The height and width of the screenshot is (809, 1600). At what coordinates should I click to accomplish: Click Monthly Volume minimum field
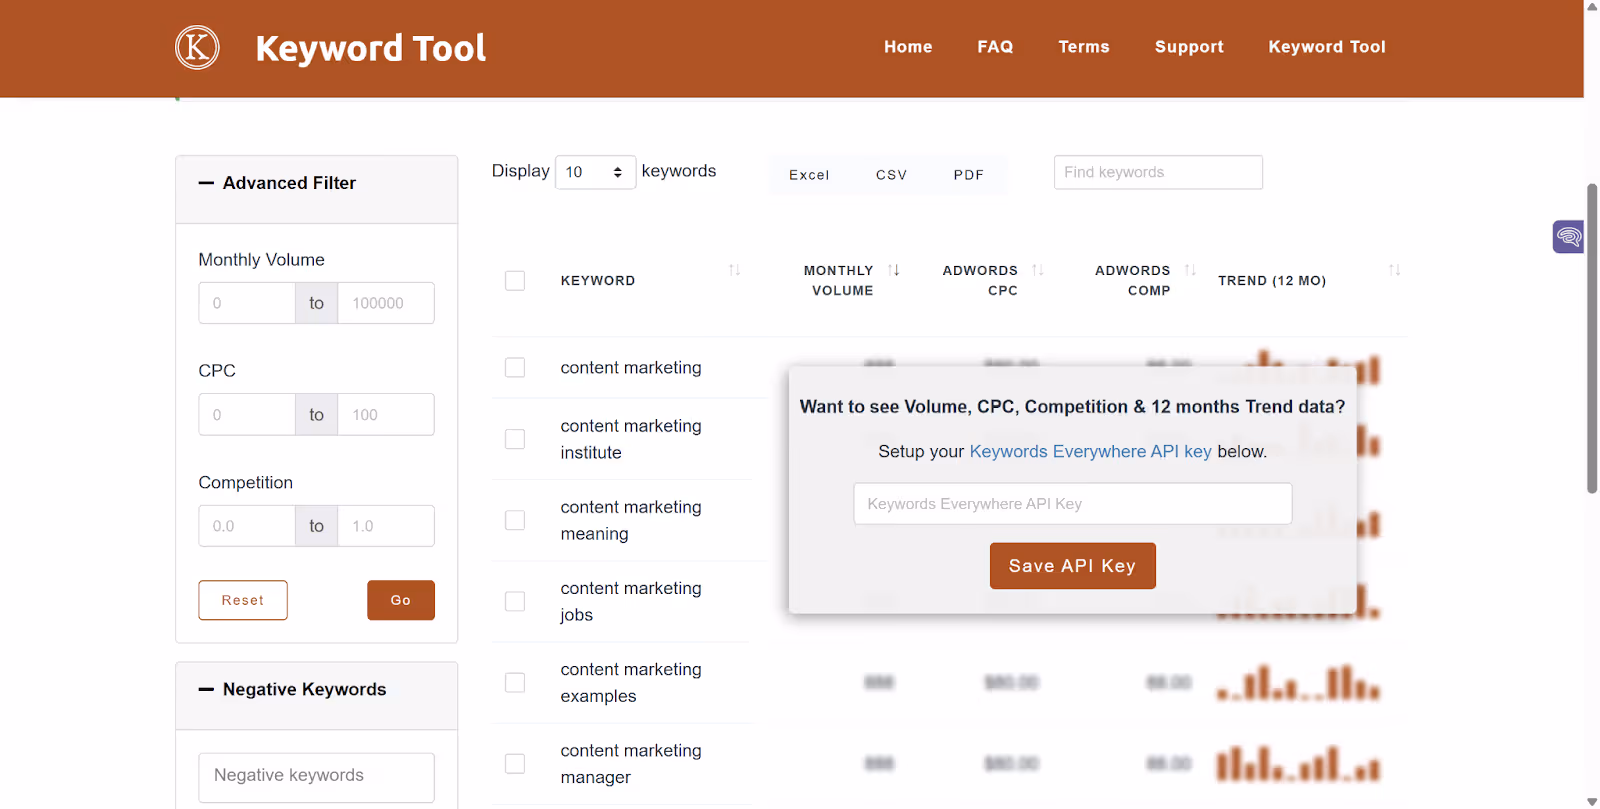point(247,303)
